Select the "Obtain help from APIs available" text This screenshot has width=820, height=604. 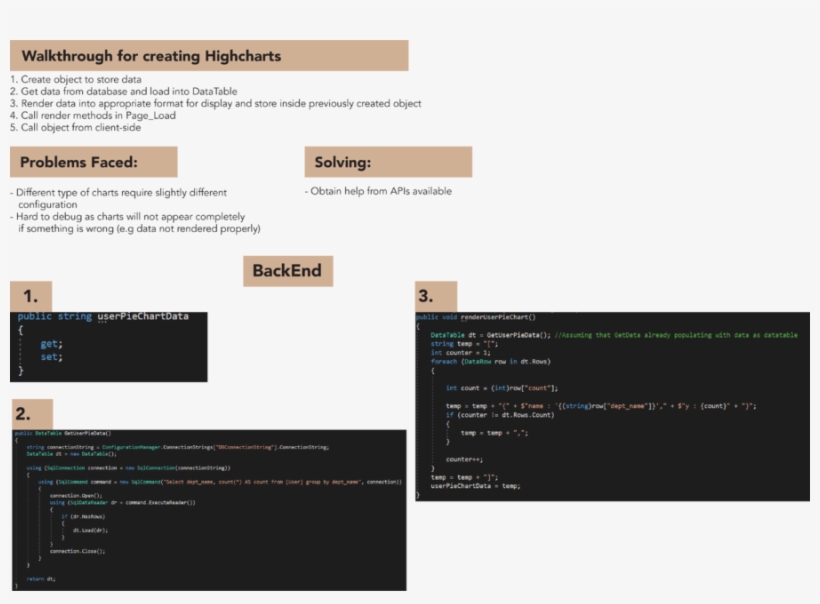378,191
